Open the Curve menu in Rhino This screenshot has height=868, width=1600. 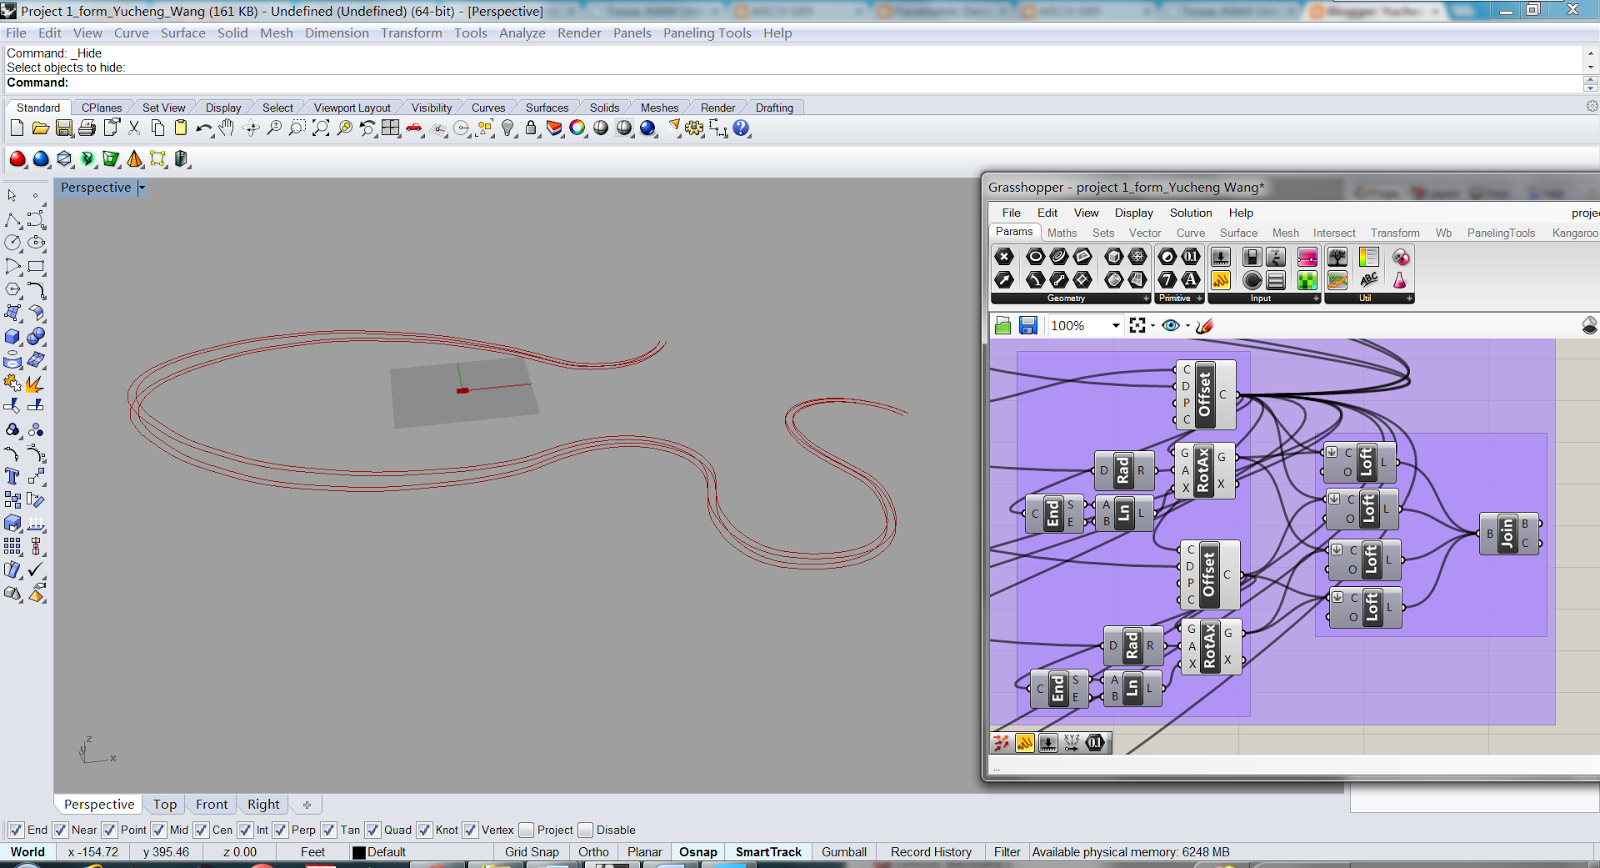click(131, 33)
